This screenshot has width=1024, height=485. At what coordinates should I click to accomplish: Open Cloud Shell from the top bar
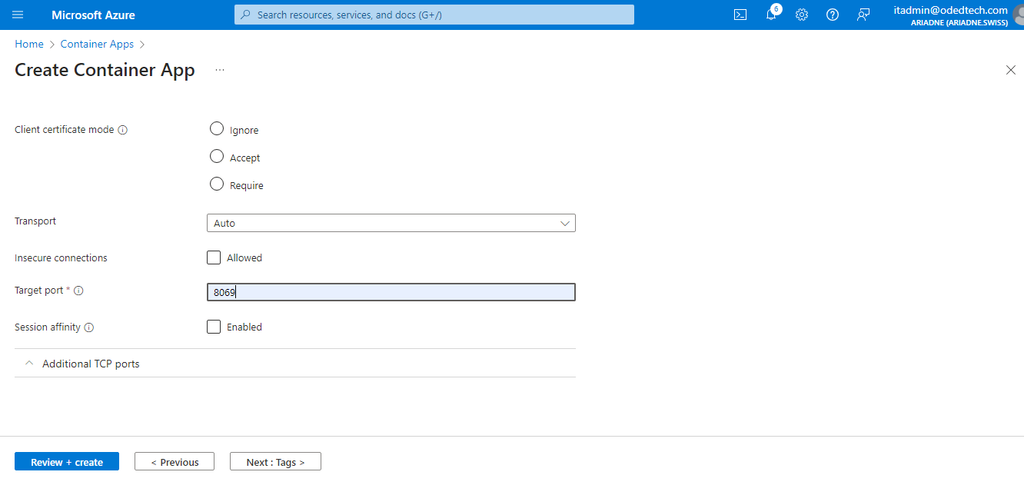740,15
